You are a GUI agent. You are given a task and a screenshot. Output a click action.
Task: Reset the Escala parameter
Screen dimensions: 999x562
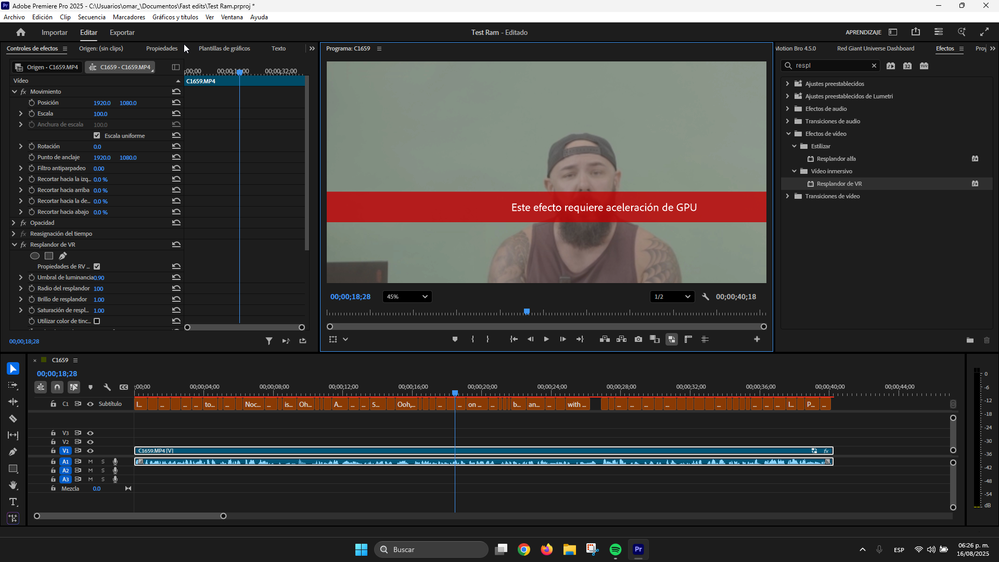[176, 113]
